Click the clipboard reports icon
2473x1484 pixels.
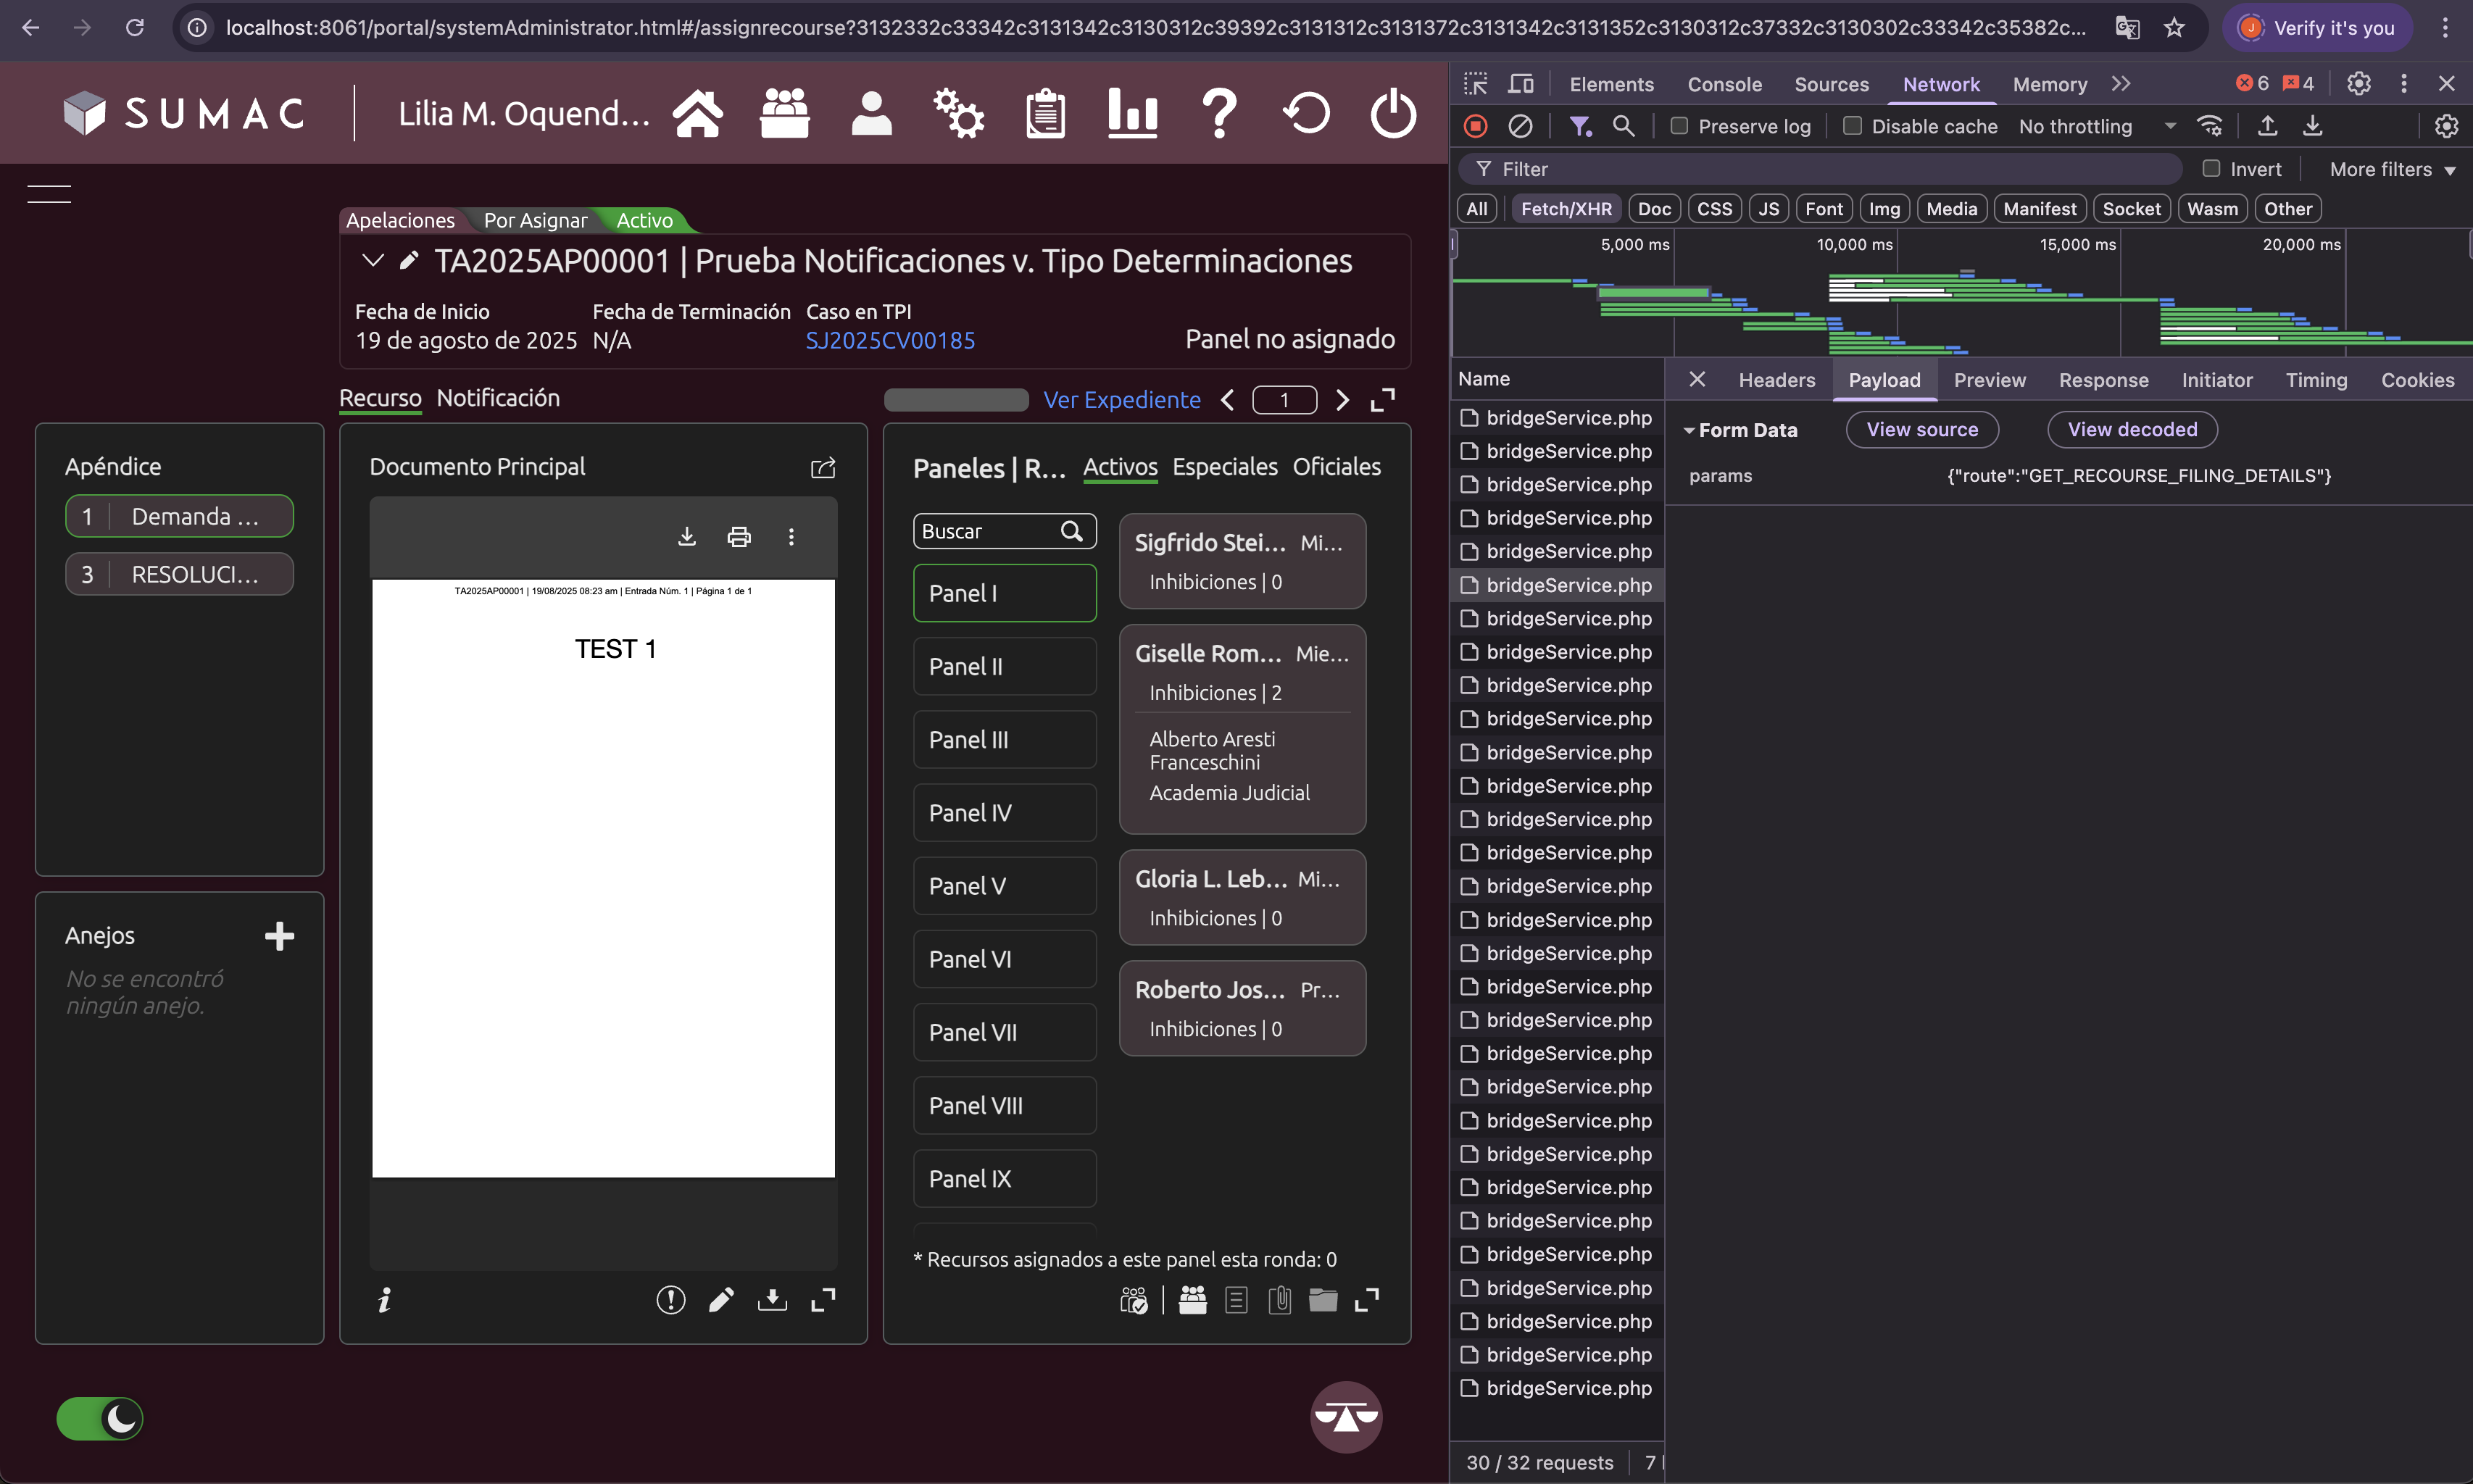click(1045, 113)
